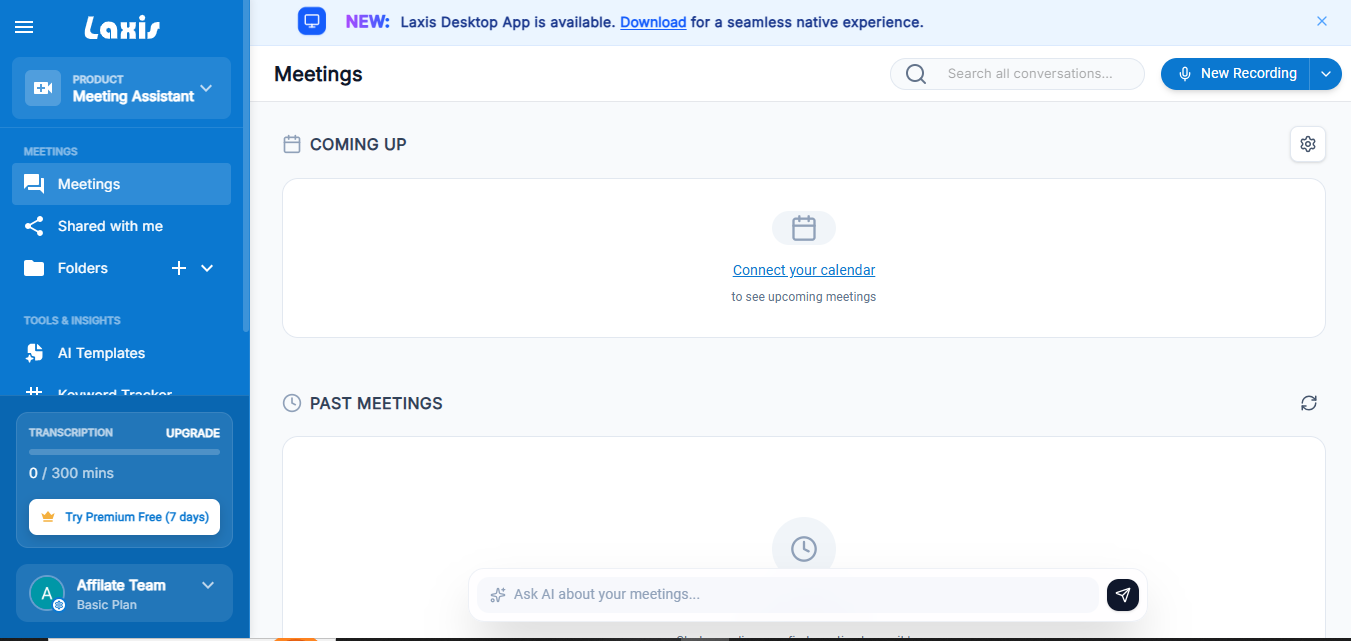Click the calendar icon in the empty state
The height and width of the screenshot is (641, 1351).
pos(804,228)
